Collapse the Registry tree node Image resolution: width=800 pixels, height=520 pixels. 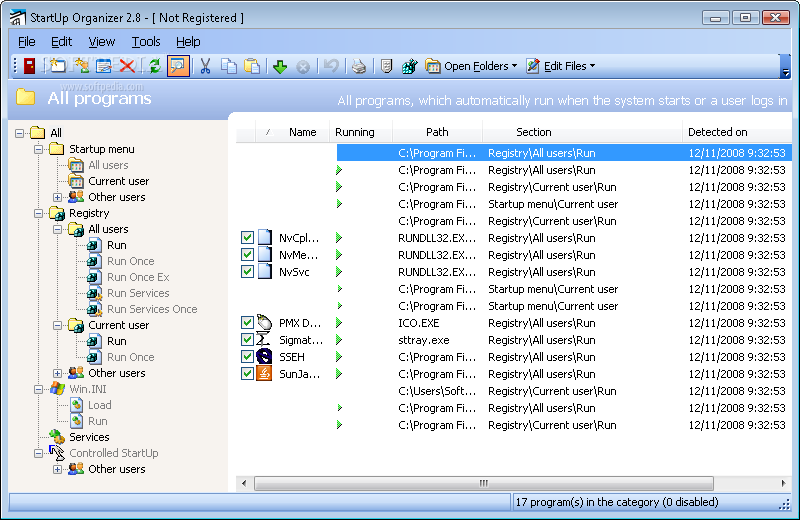coord(38,213)
